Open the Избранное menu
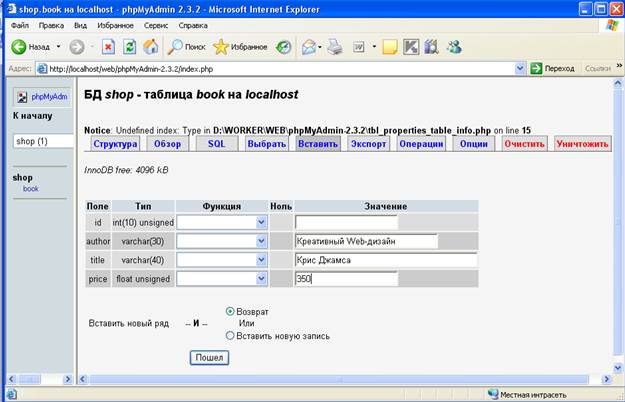The height and width of the screenshot is (402, 625). (x=115, y=25)
